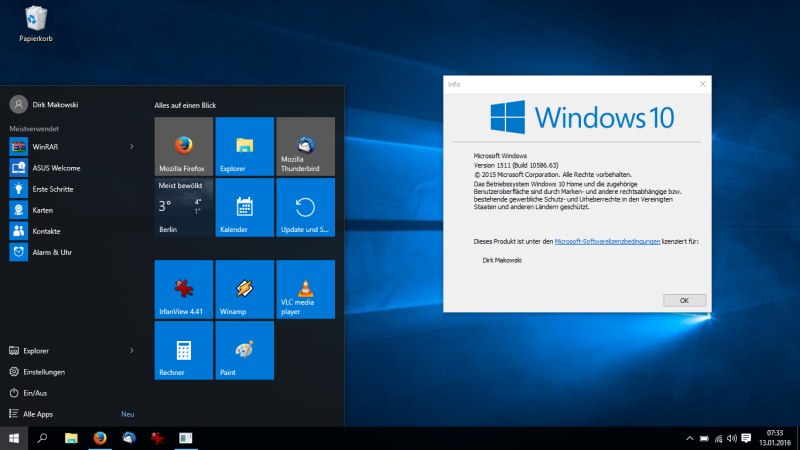800x450 pixels.
Task: Click the battery tray icon
Action: click(x=704, y=438)
